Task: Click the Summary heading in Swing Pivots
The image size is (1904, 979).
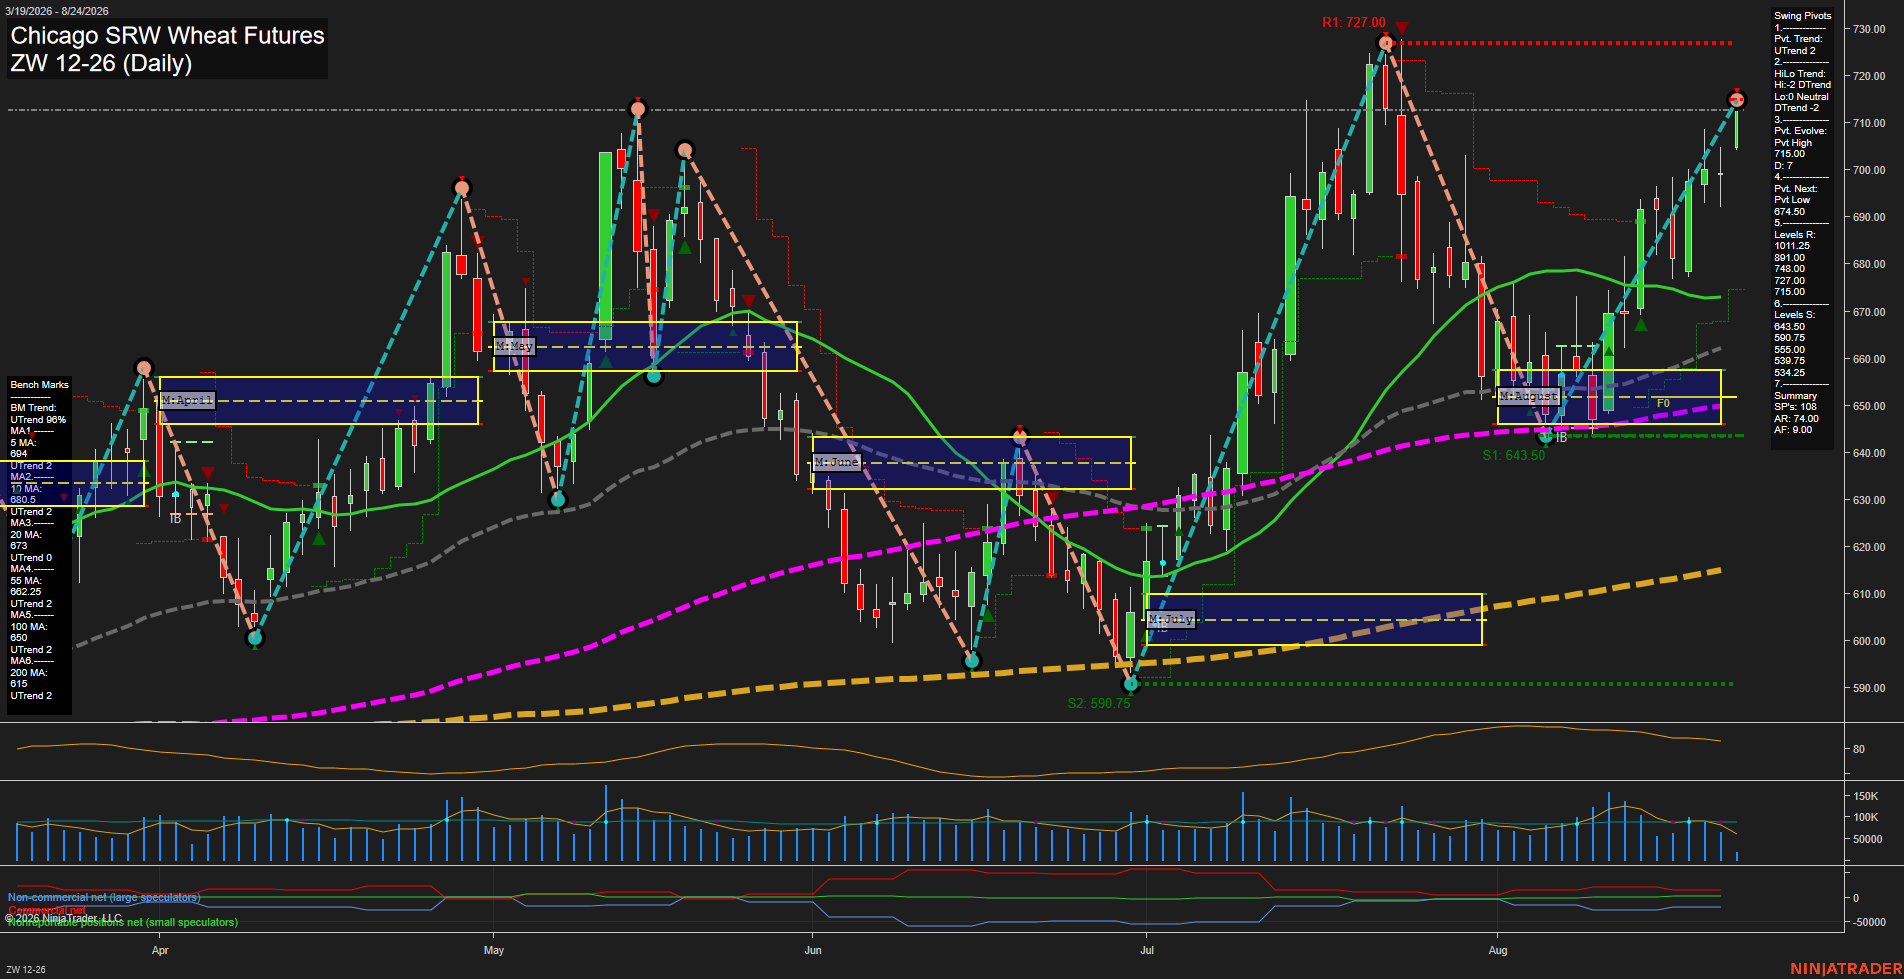Action: pyautogui.click(x=1795, y=396)
